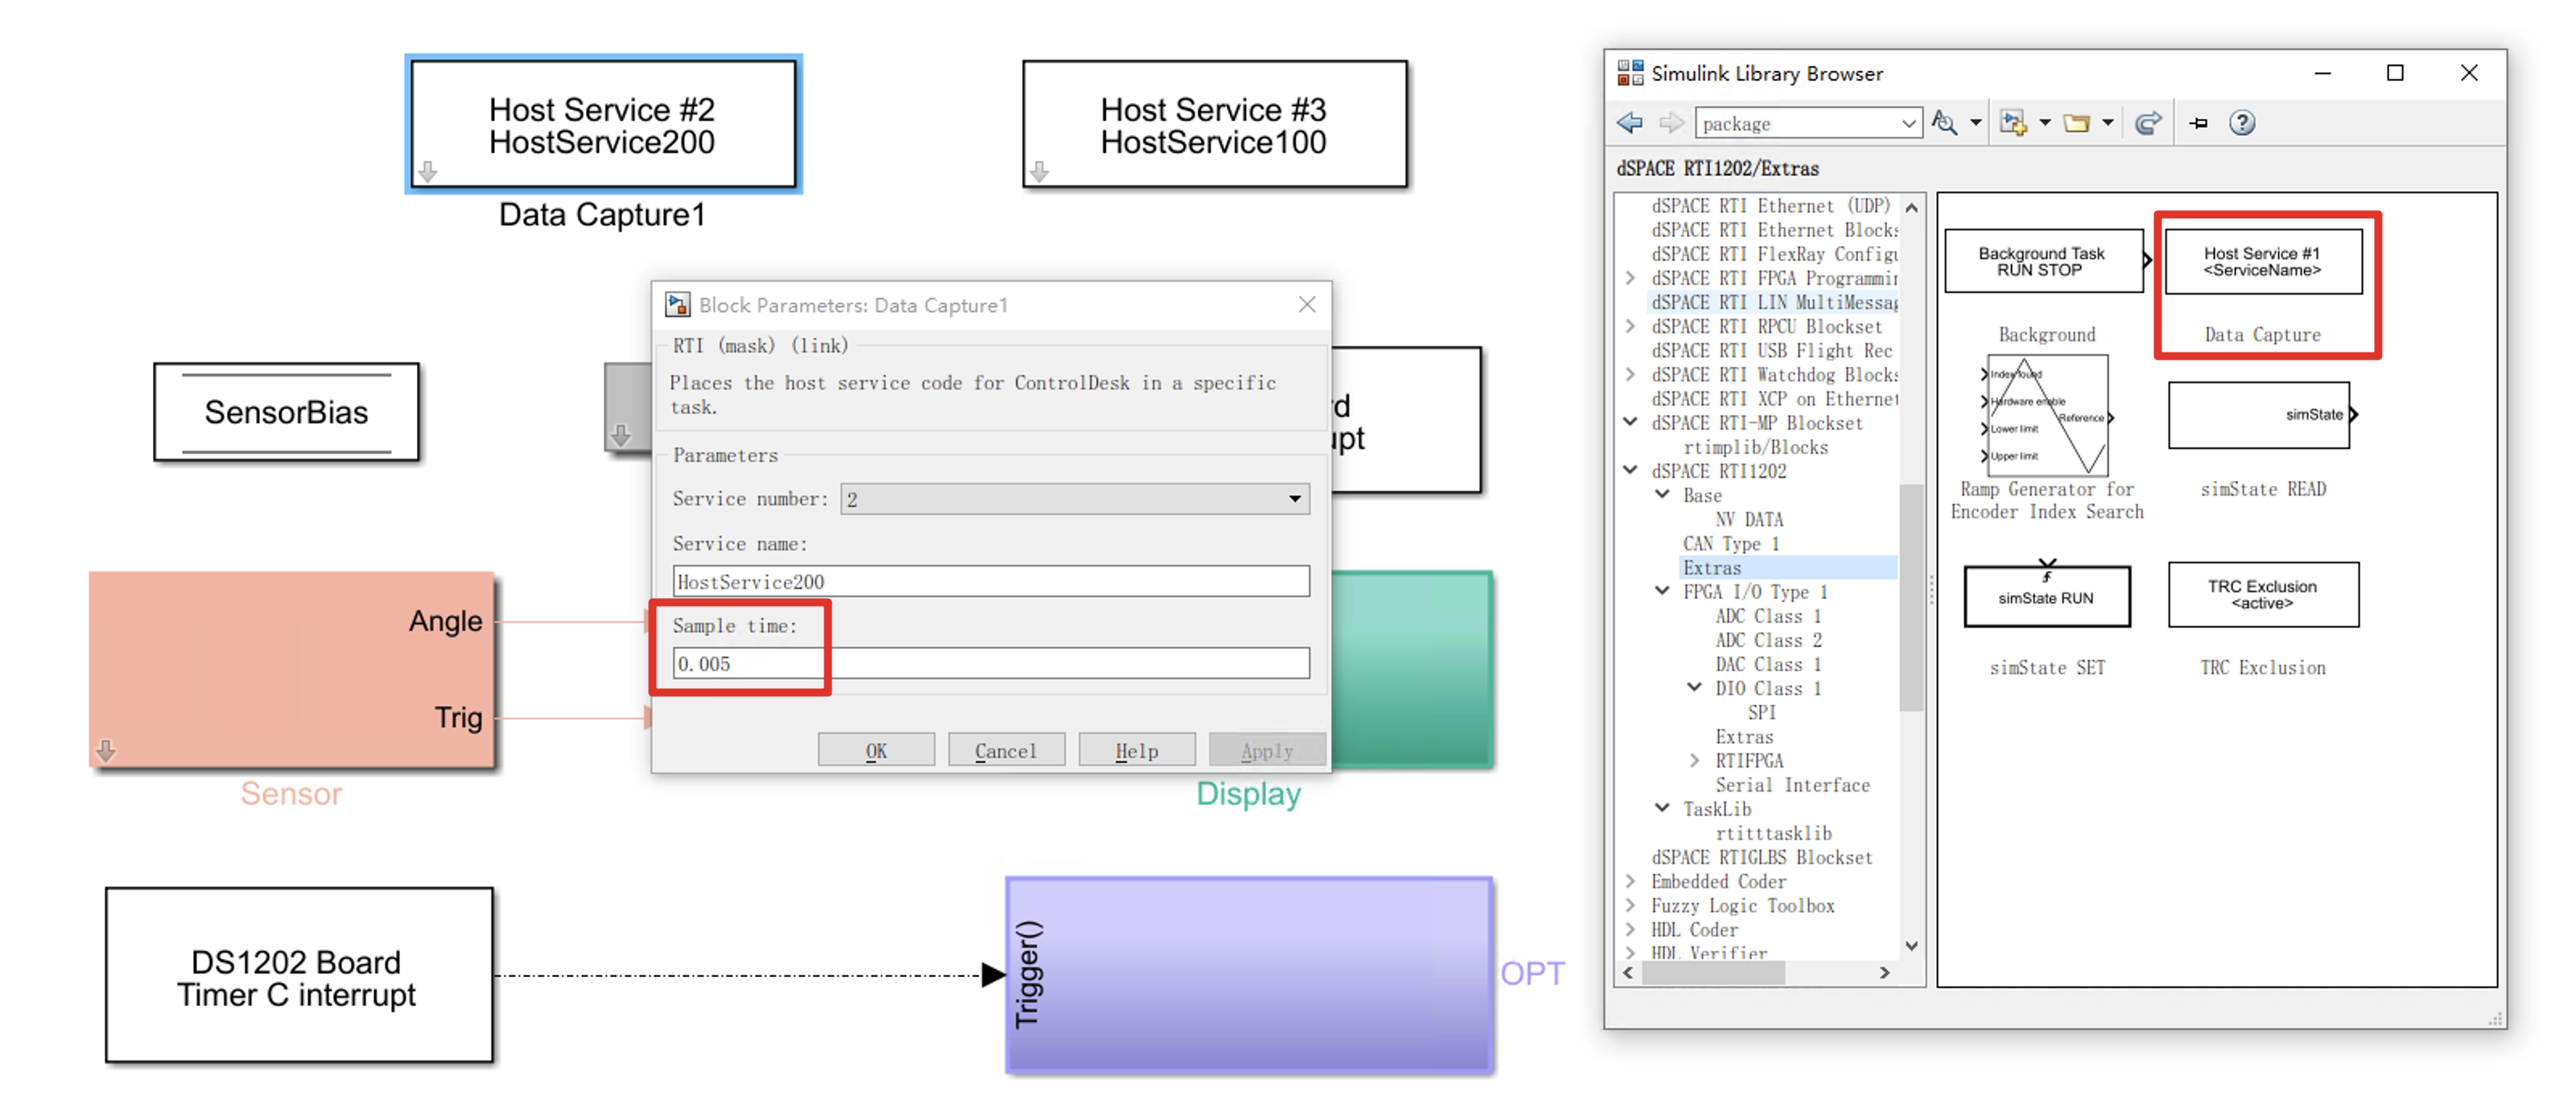Open the folder icon dropdown arrow
Image resolution: width=2576 pixels, height=1109 pixels.
click(2107, 123)
